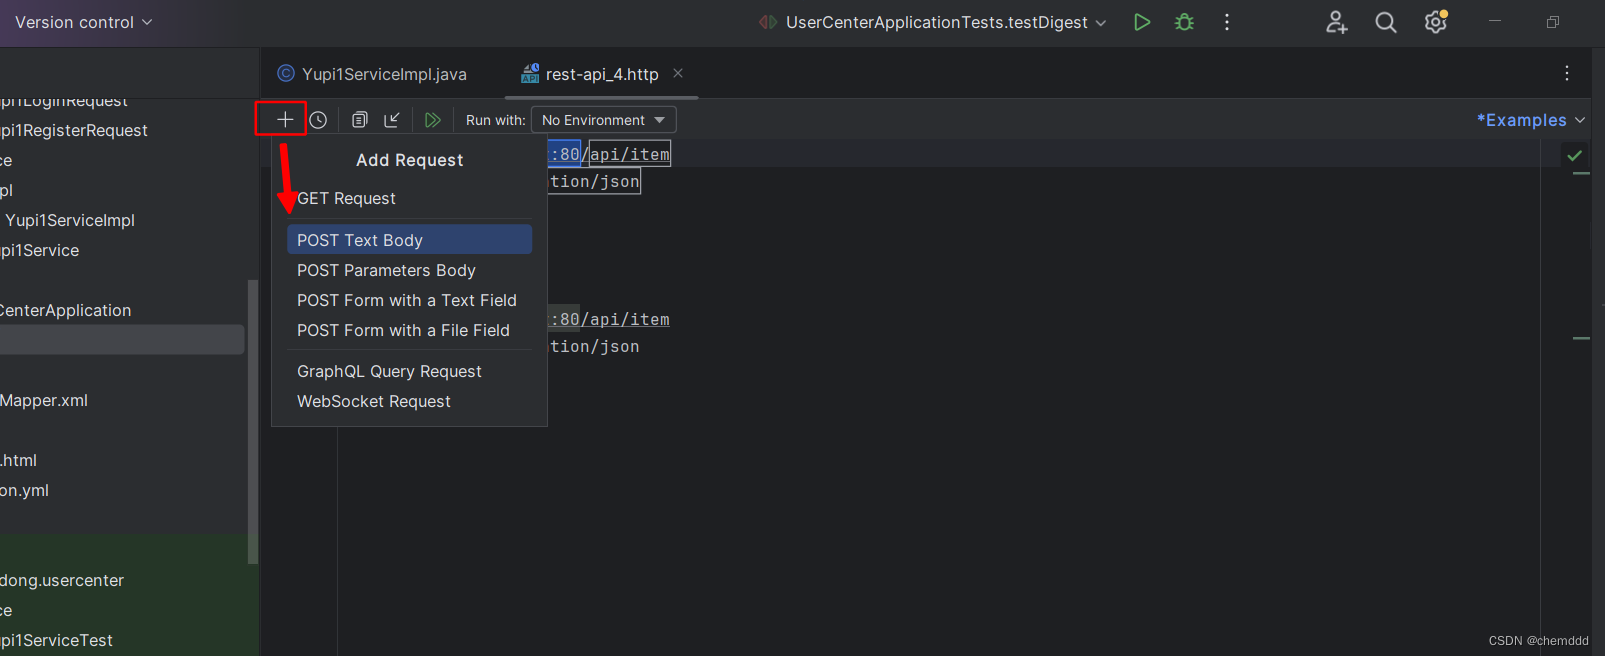Image resolution: width=1605 pixels, height=656 pixels.
Task: Select the on.yml file in project tree
Action: [25, 490]
